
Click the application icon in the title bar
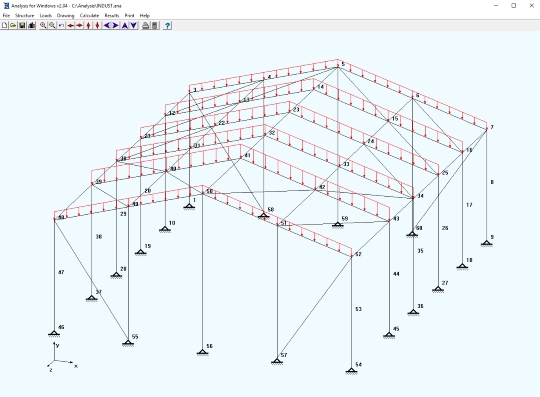click(x=6, y=6)
